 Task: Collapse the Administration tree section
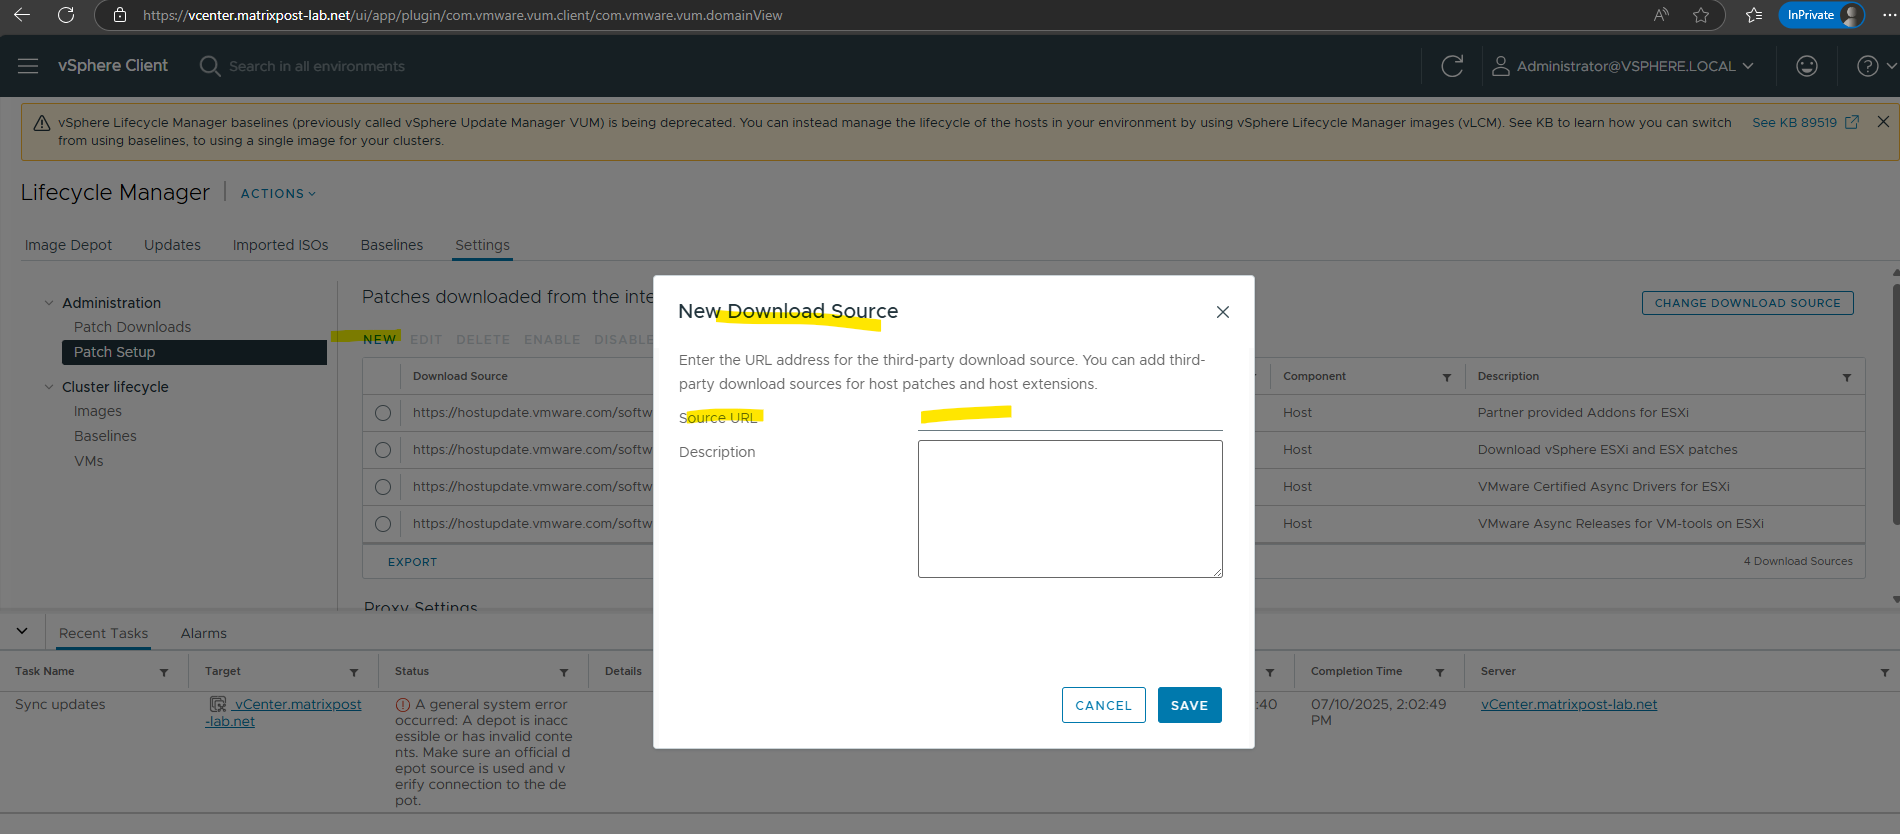49,303
